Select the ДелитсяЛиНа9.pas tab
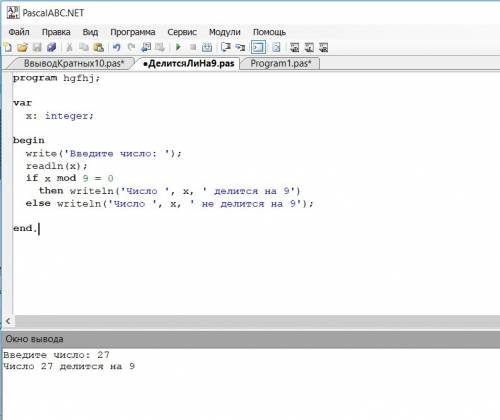 [x=188, y=63]
